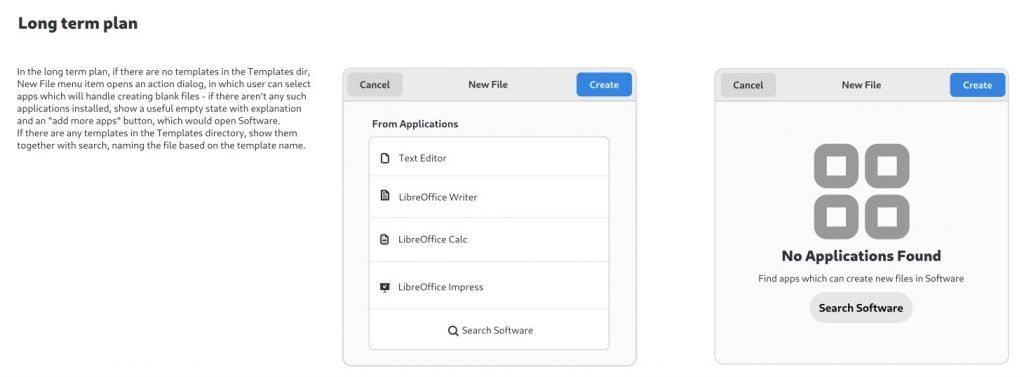Click the No Applications Found title

(861, 255)
